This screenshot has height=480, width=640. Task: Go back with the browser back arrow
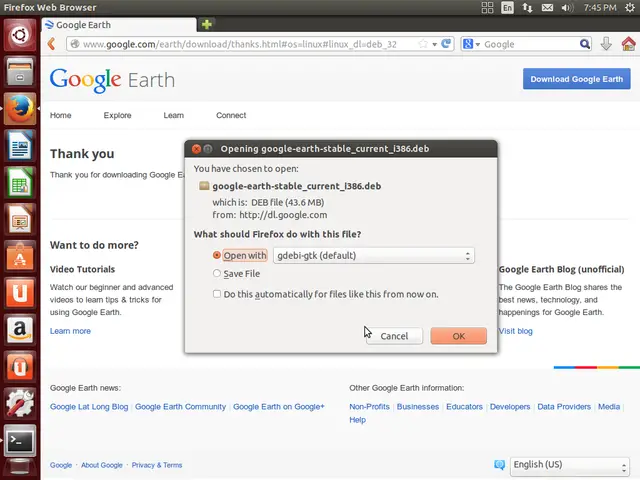click(52, 44)
